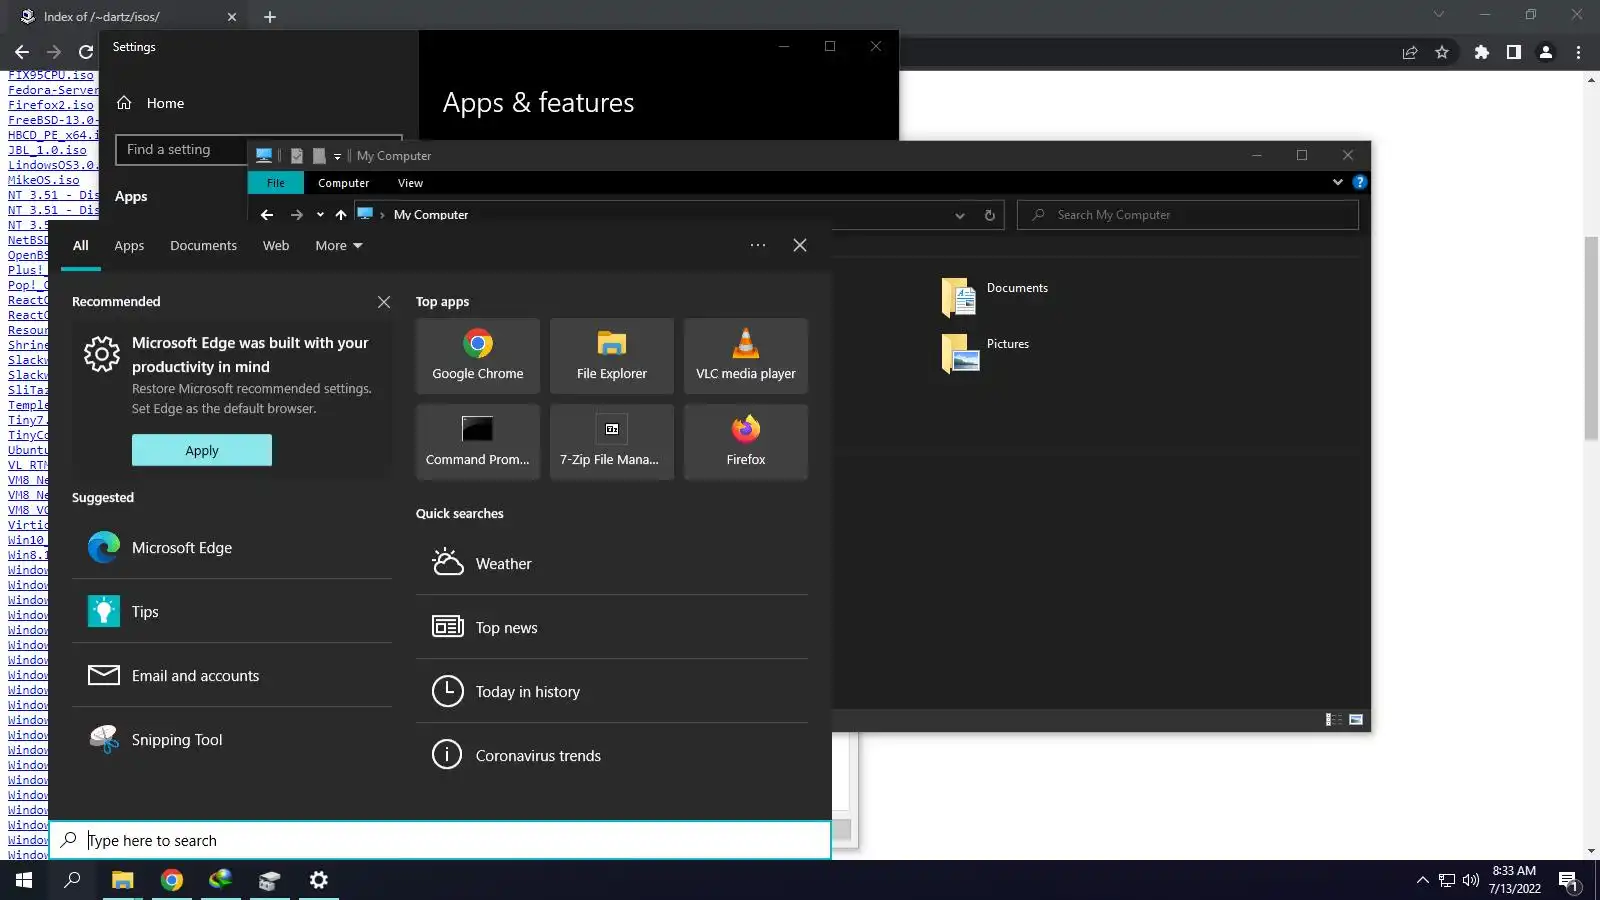This screenshot has width=1600, height=900.
Task: Switch to the Documents search tab
Action: (x=204, y=246)
